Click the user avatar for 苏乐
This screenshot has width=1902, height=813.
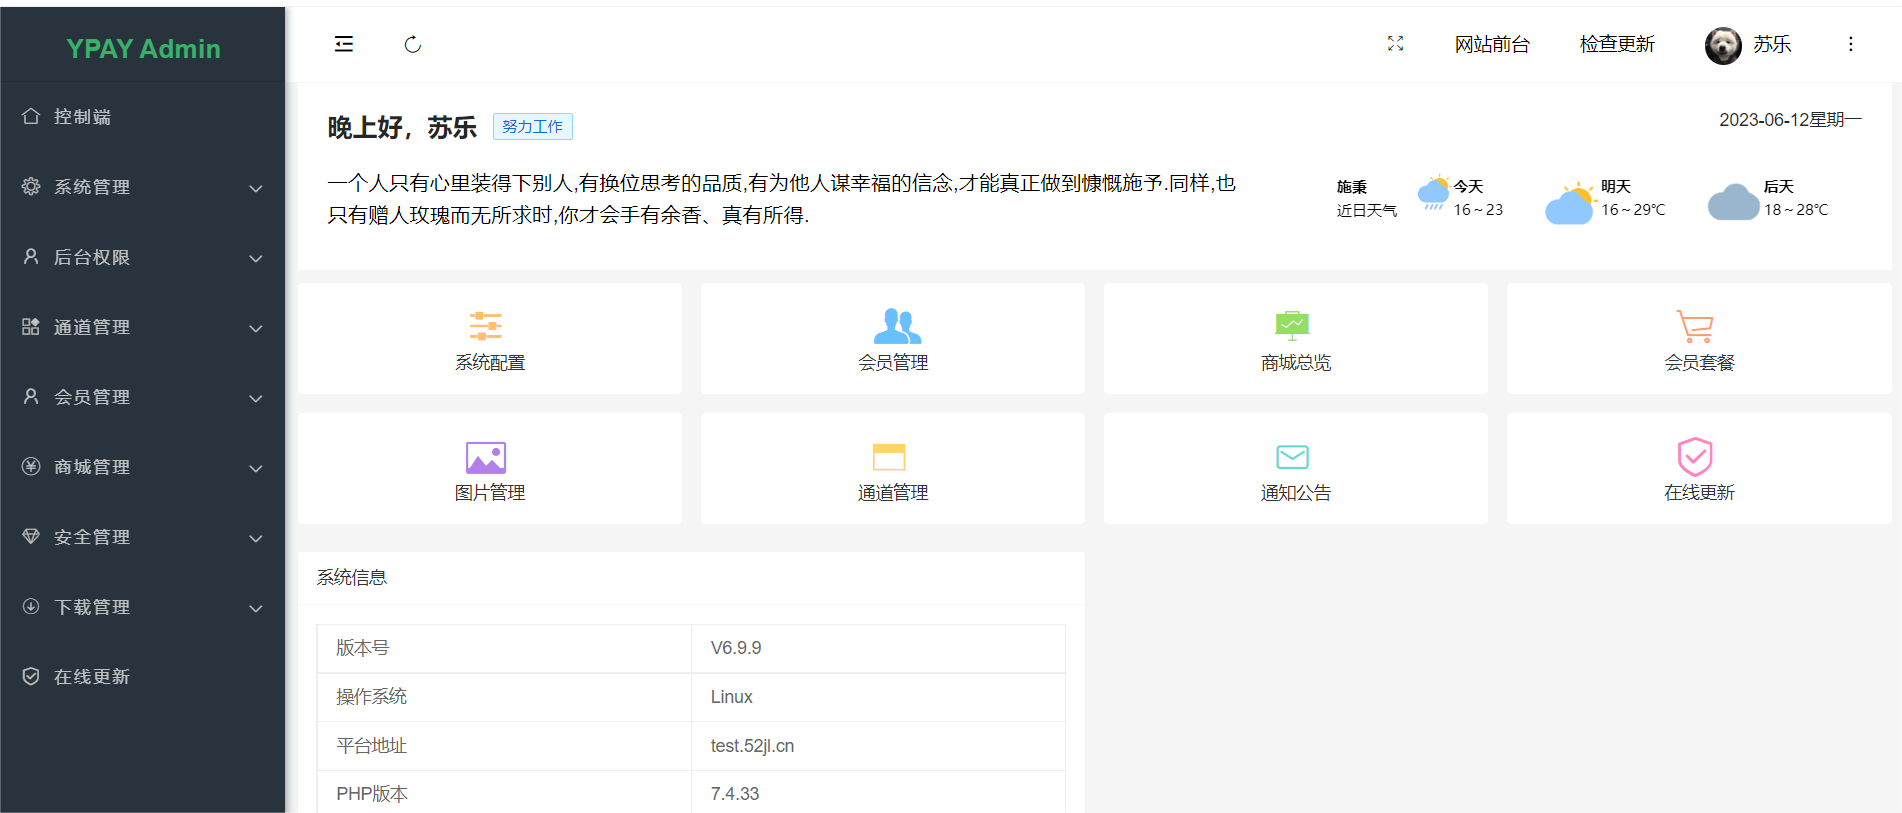[1722, 45]
